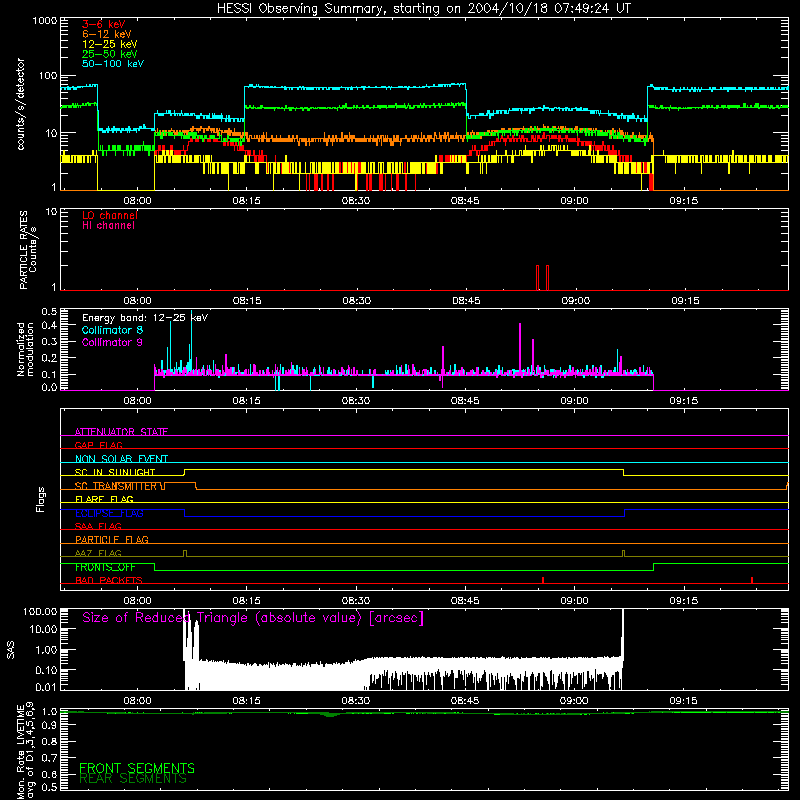Click the "ECLIPSE_FLAG" flag label
Screen dimensions: 800x800
(109, 513)
